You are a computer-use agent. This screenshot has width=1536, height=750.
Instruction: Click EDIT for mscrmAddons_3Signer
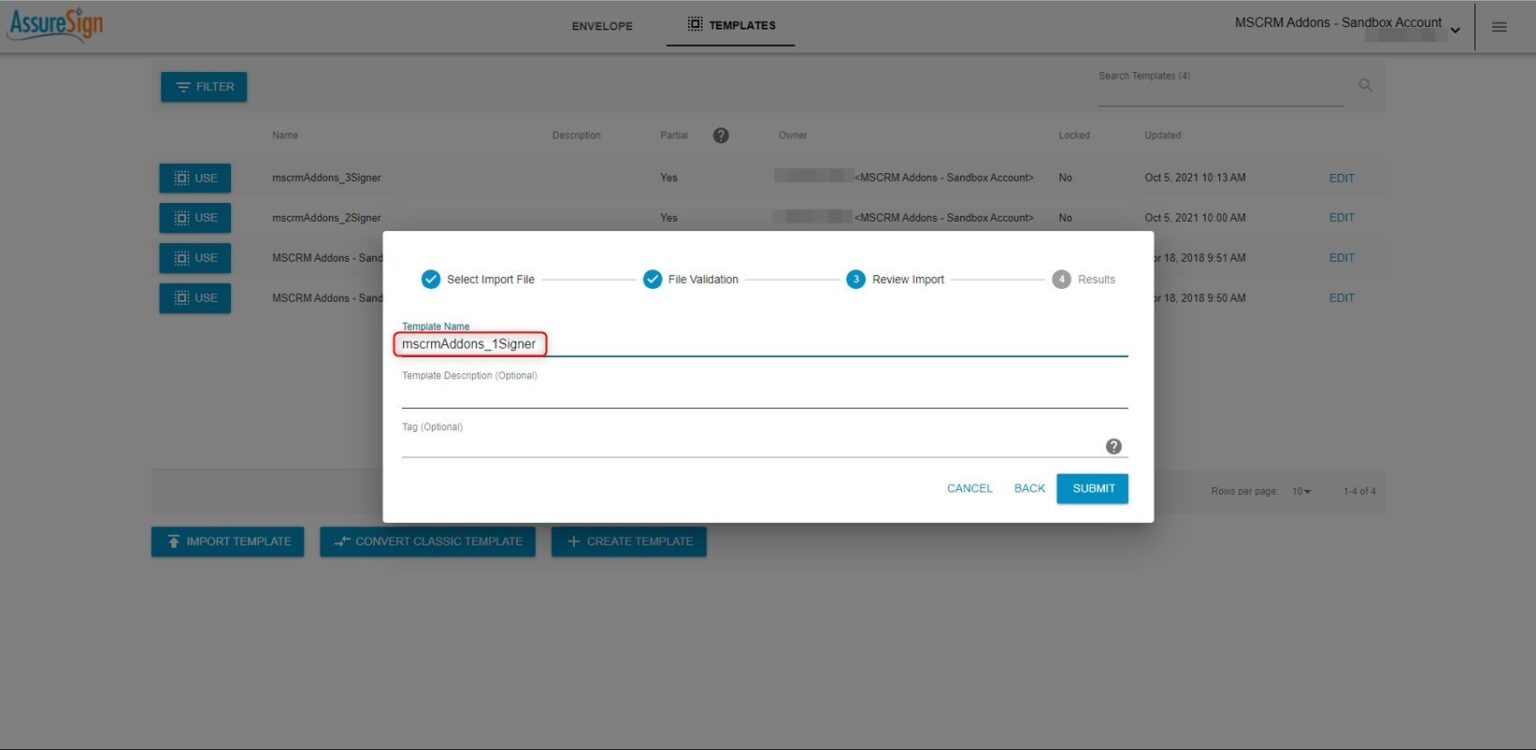(x=1341, y=177)
